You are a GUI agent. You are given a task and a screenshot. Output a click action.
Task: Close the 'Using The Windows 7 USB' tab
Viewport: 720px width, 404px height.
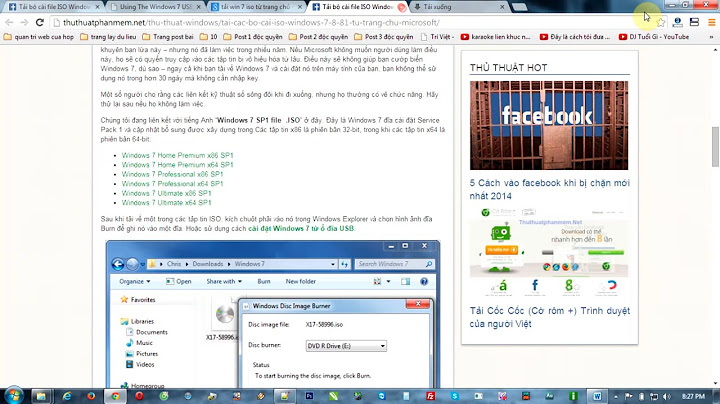tap(198, 7)
